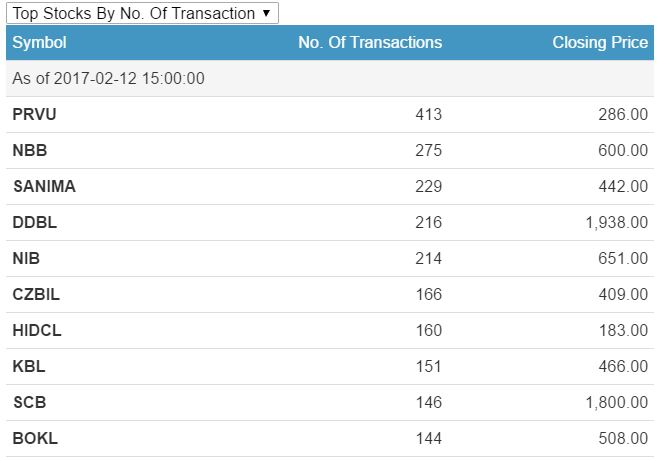Open the SCB stock symbol
Viewport: 664px width, 461px height.
29,402
